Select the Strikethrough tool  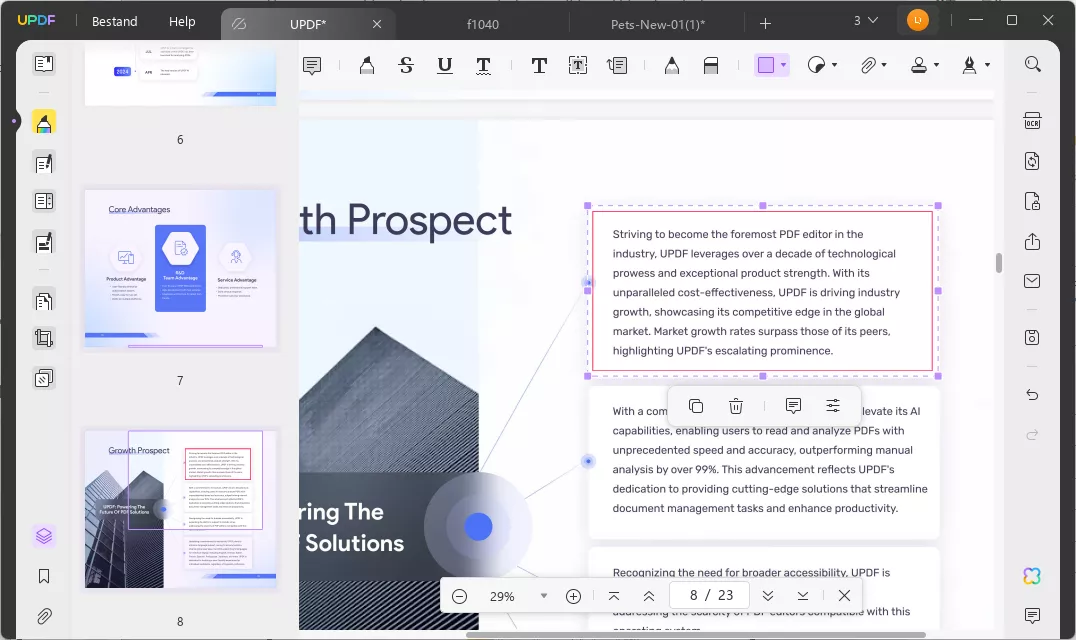(406, 65)
